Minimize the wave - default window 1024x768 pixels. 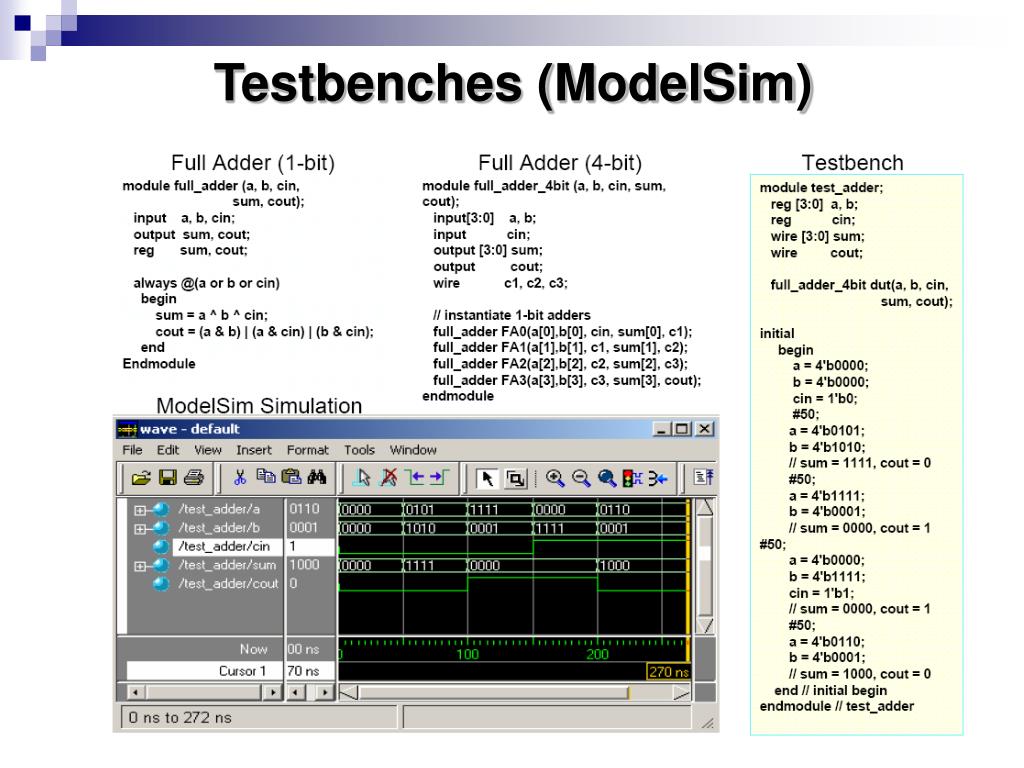(662, 429)
